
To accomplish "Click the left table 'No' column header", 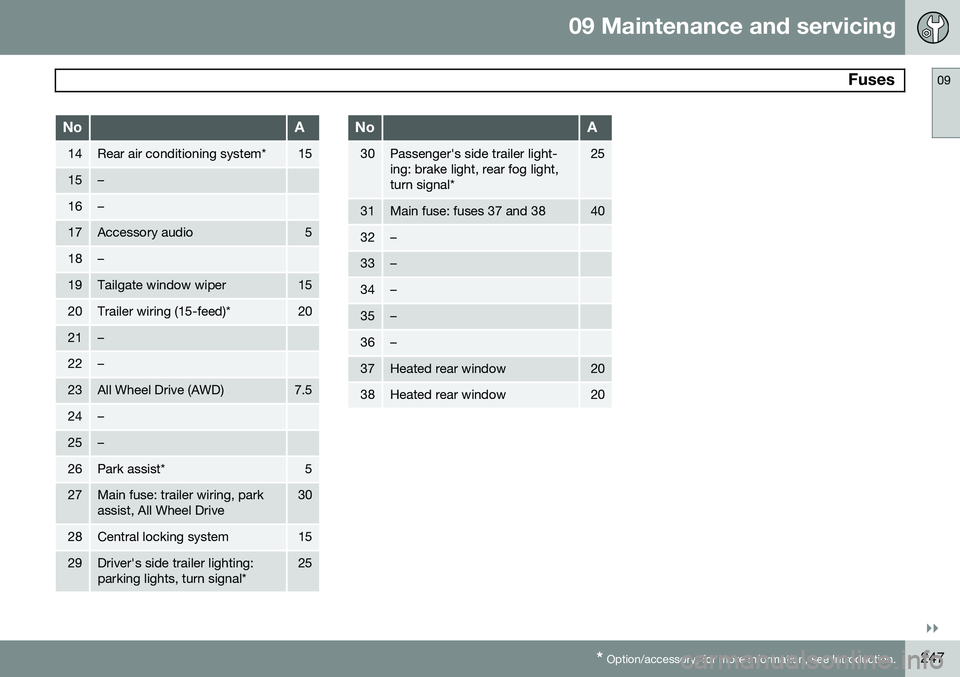I will [x=72, y=127].
